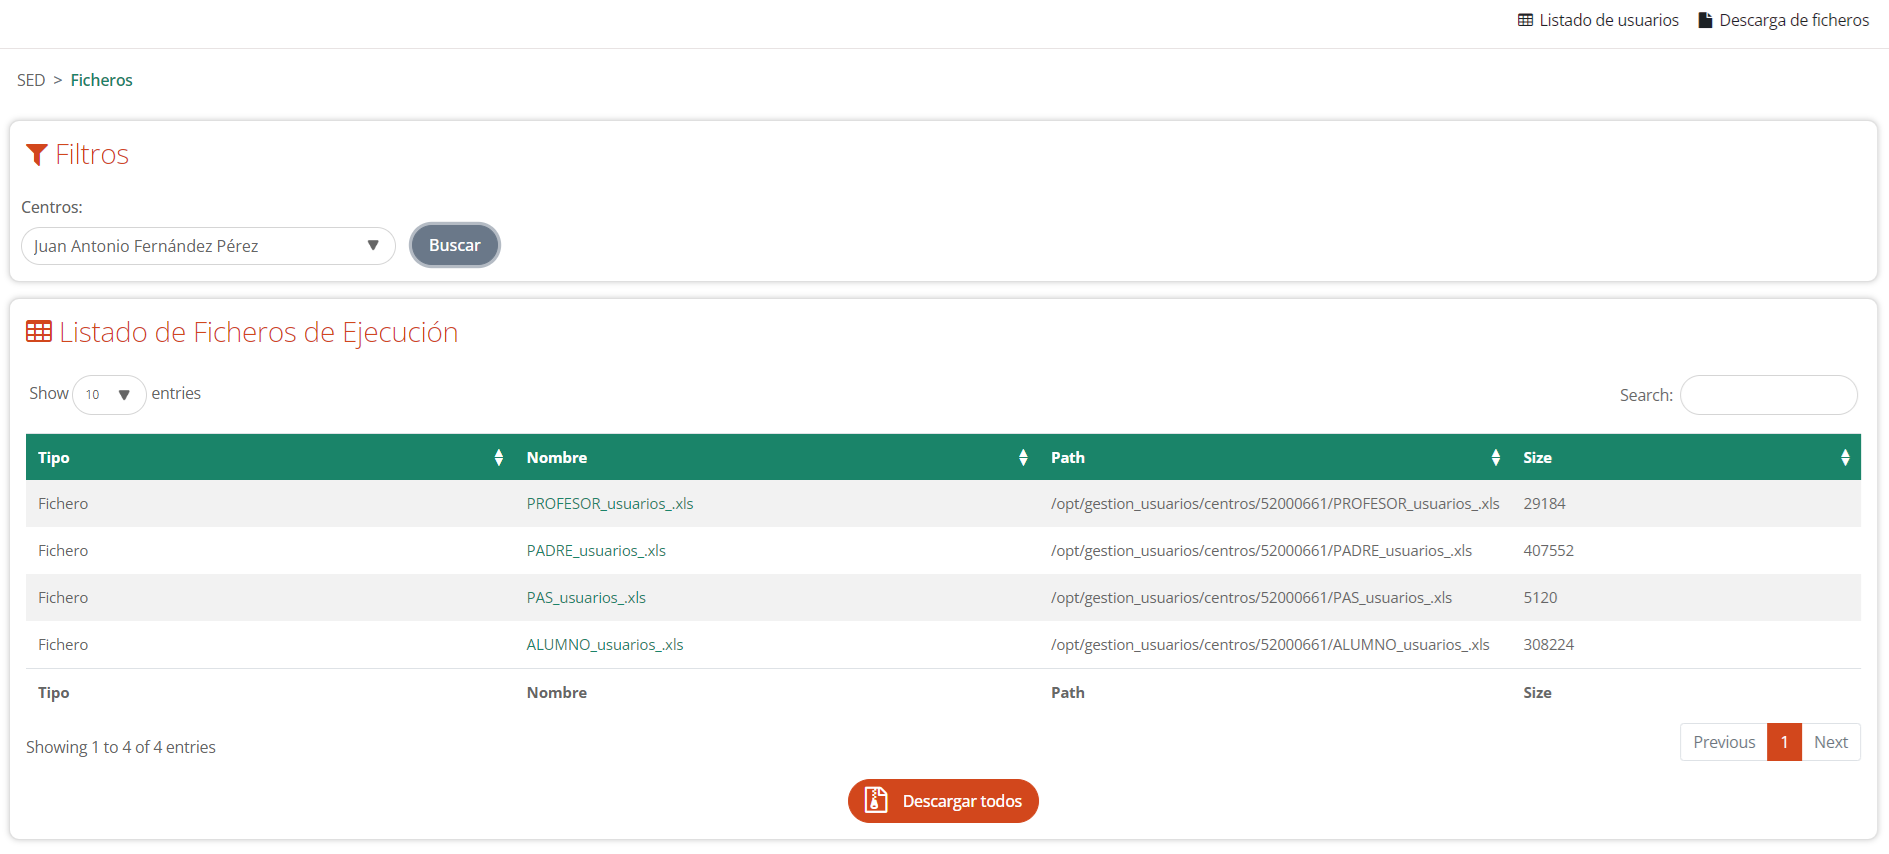This screenshot has height=854, width=1889.
Task: Click the table icon beside Listado de usuarios
Action: click(x=1525, y=20)
